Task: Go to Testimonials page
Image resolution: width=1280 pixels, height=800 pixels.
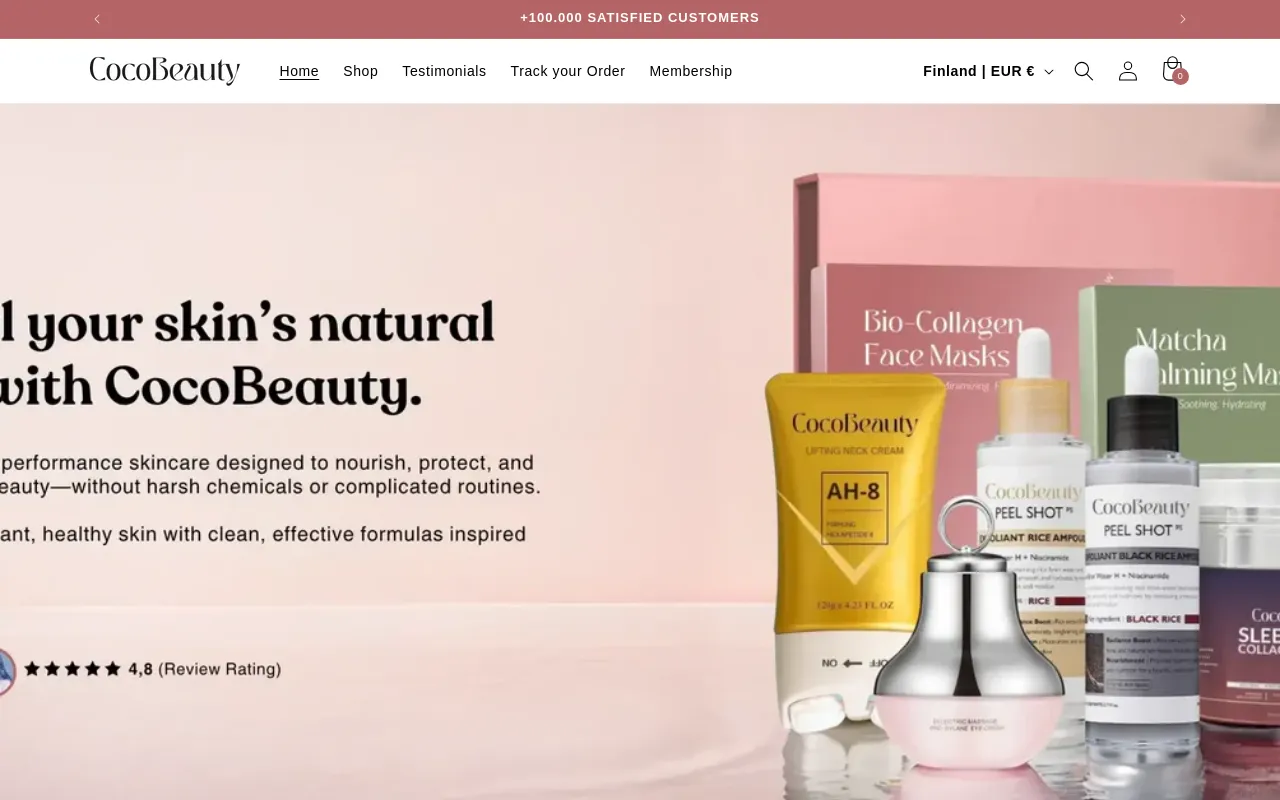Action: click(x=444, y=71)
